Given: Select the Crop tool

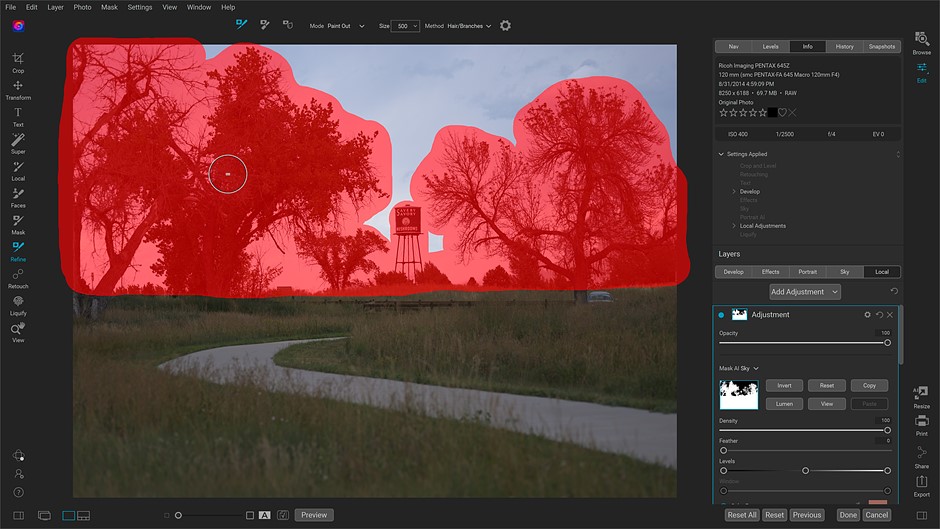Looking at the screenshot, I should pyautogui.click(x=18, y=62).
